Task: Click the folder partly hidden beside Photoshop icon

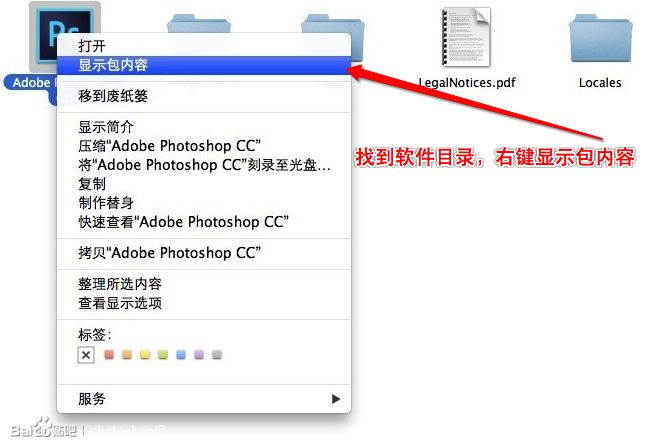Action: 199,23
